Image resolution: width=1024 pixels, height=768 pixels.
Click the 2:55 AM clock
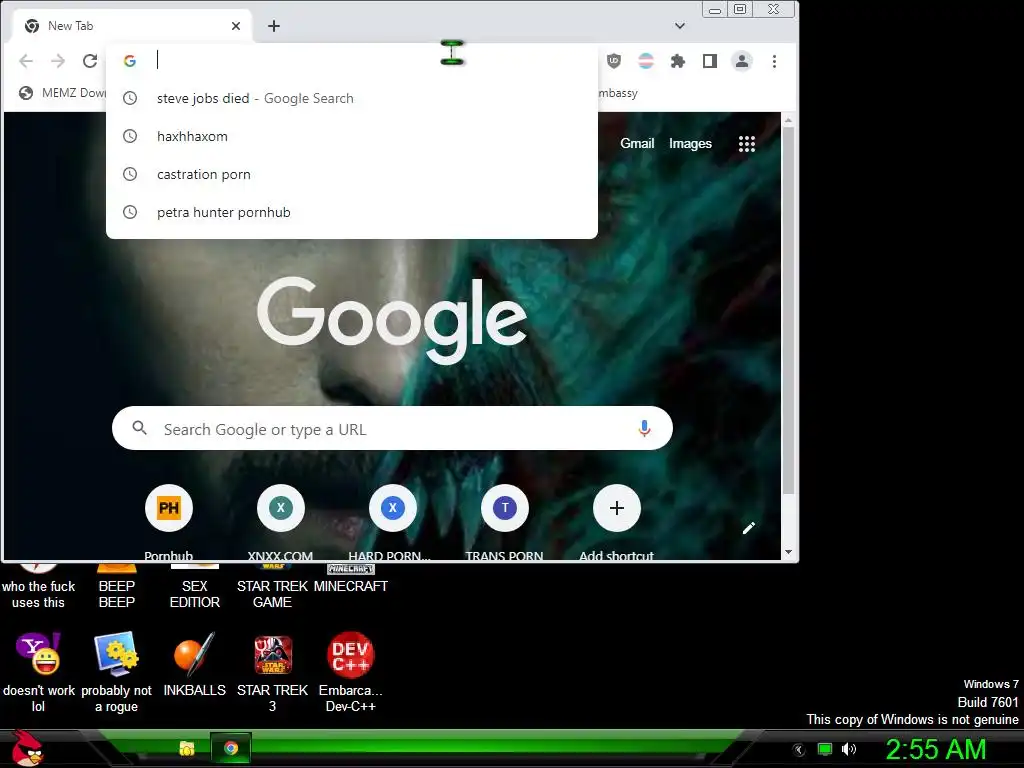tap(936, 749)
